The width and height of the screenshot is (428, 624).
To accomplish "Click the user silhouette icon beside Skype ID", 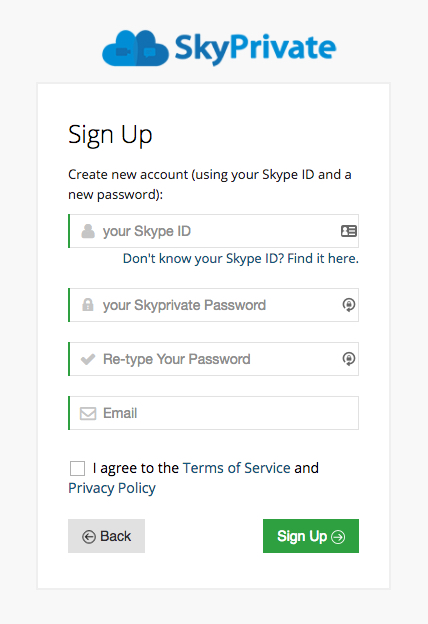I will point(88,231).
